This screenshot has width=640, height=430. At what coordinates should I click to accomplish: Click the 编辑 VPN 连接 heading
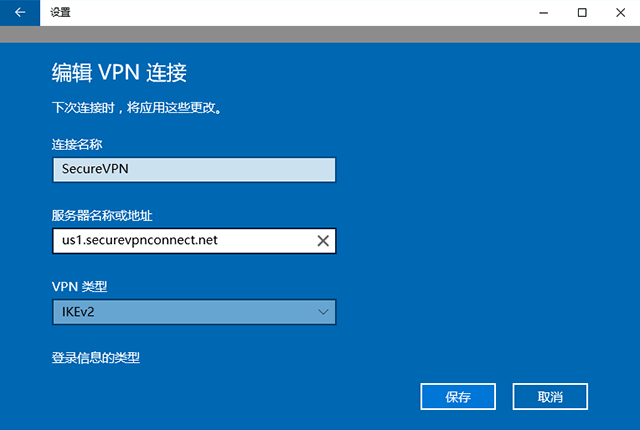pos(119,73)
